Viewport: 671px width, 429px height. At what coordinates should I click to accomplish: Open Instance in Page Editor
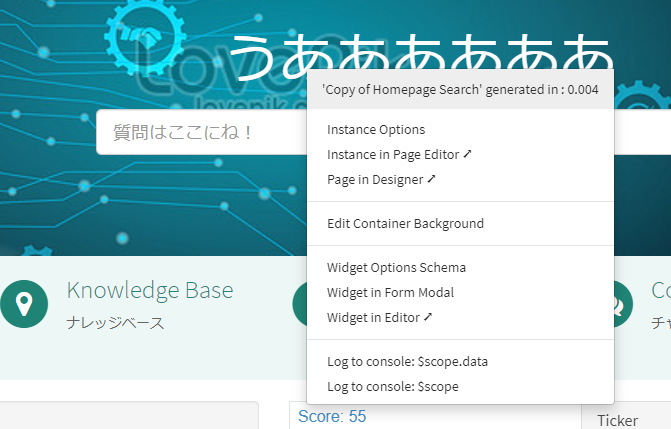(x=399, y=155)
